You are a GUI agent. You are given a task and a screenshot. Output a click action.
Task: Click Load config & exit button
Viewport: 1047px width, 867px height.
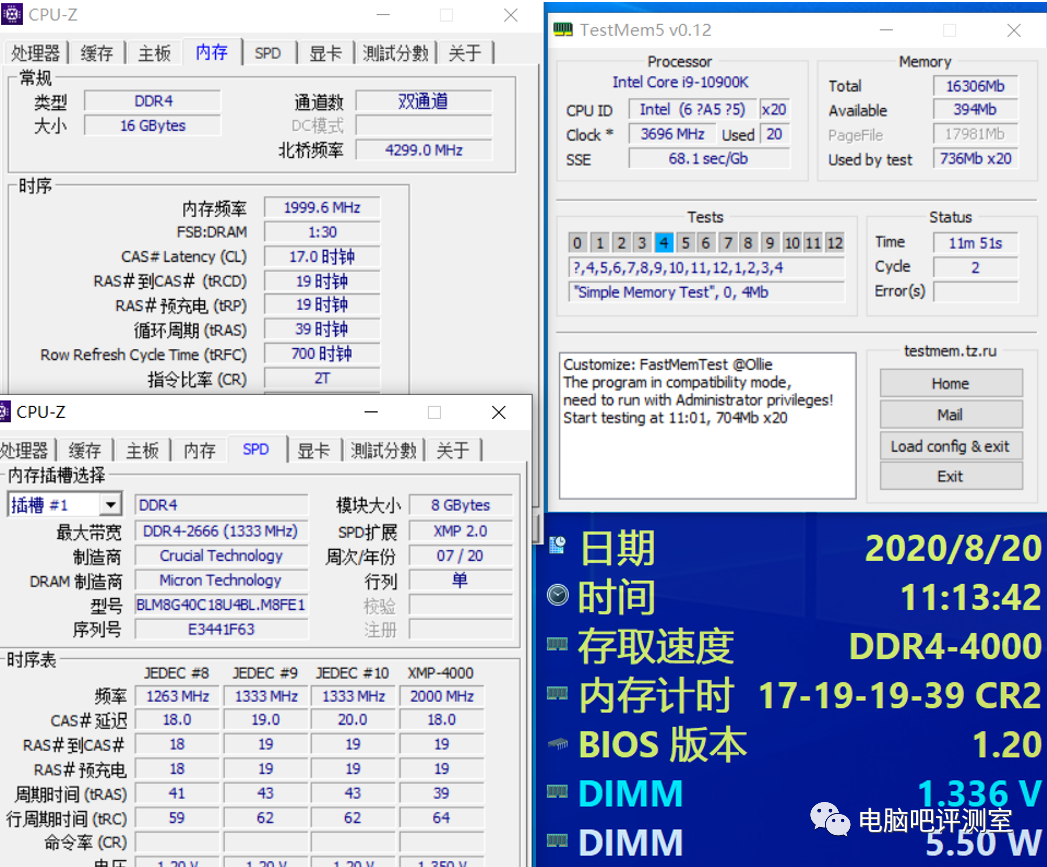951,446
